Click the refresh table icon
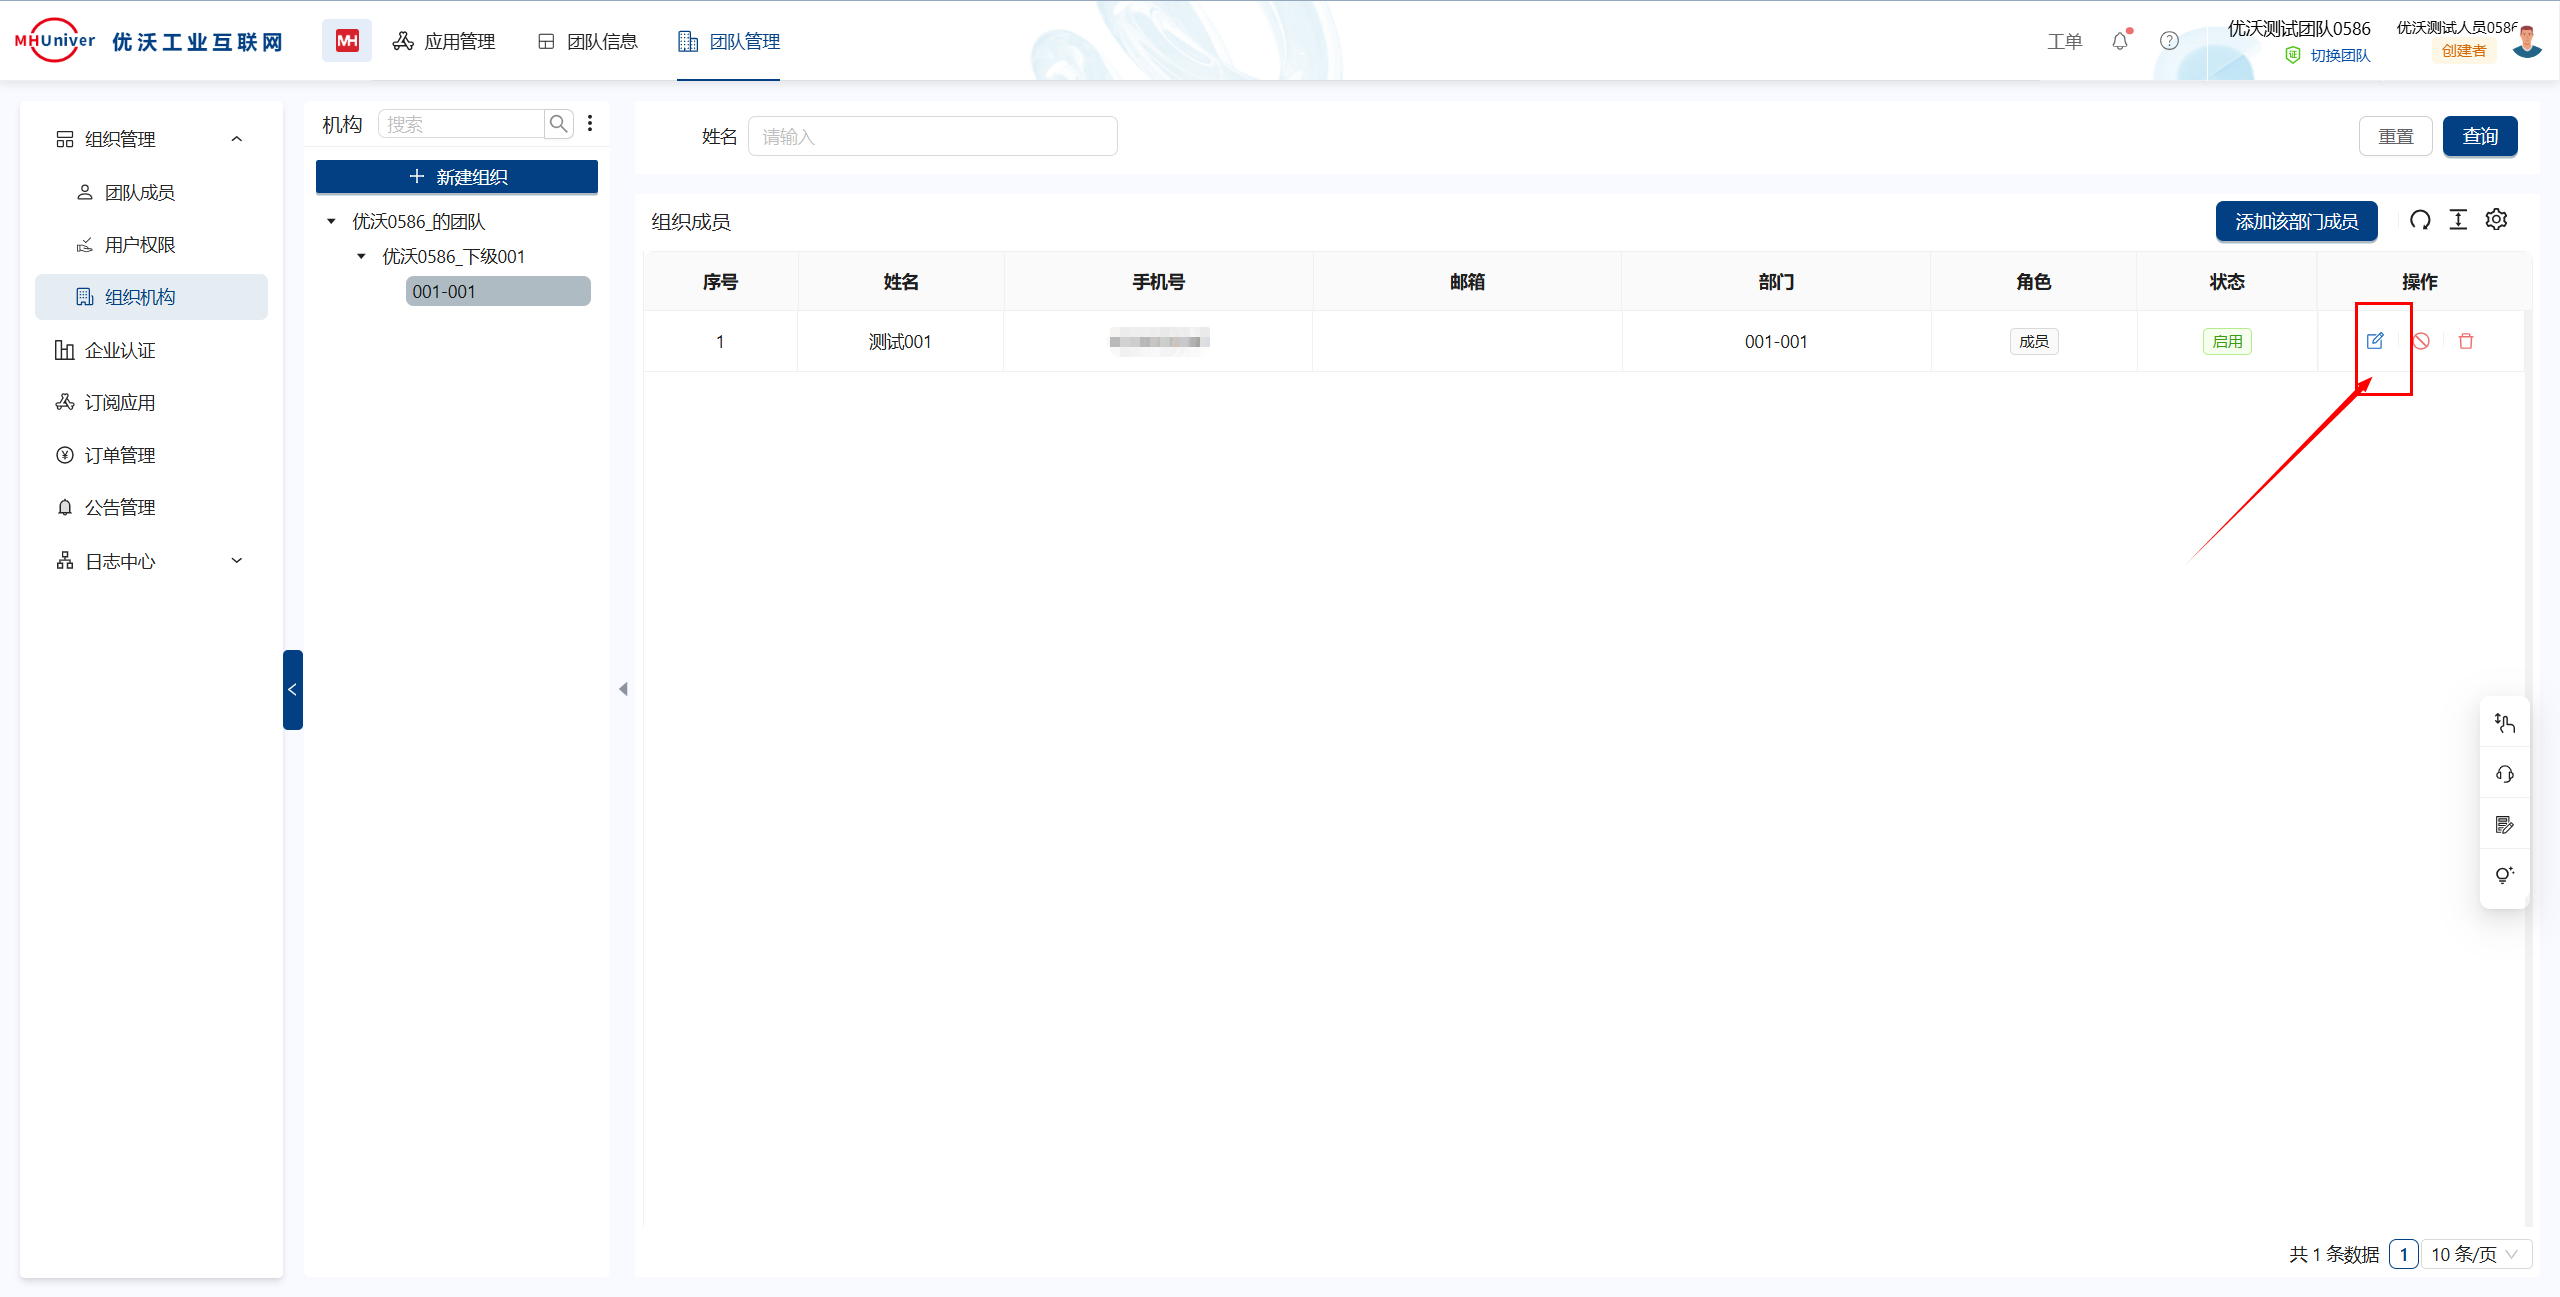Screen dimensions: 2560x1297 [2420, 220]
